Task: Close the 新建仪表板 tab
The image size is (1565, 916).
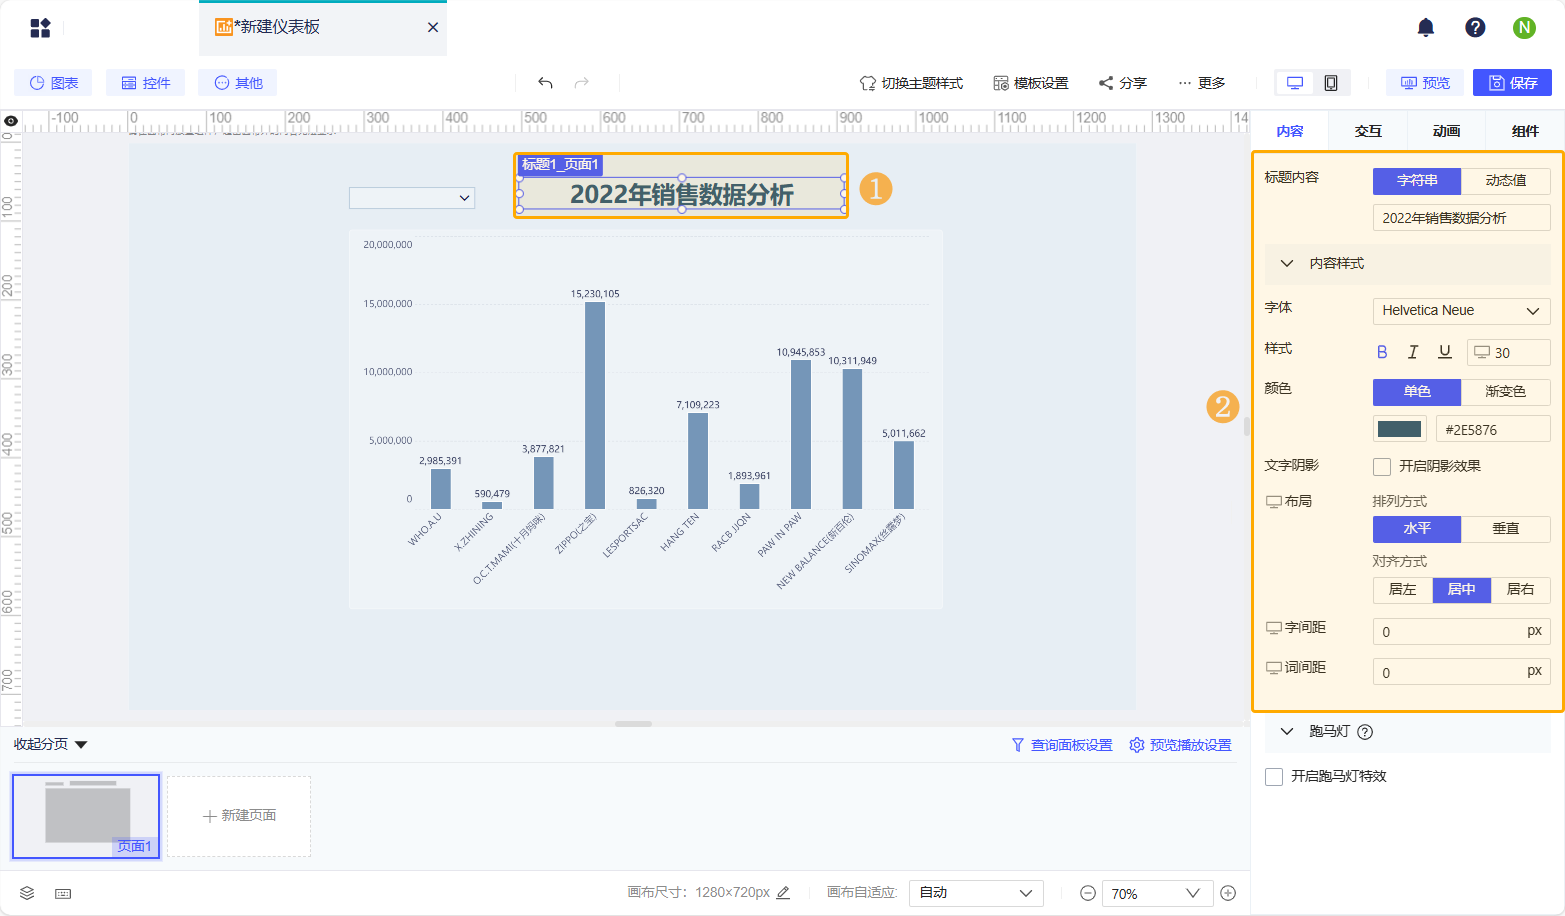Action: 433,27
